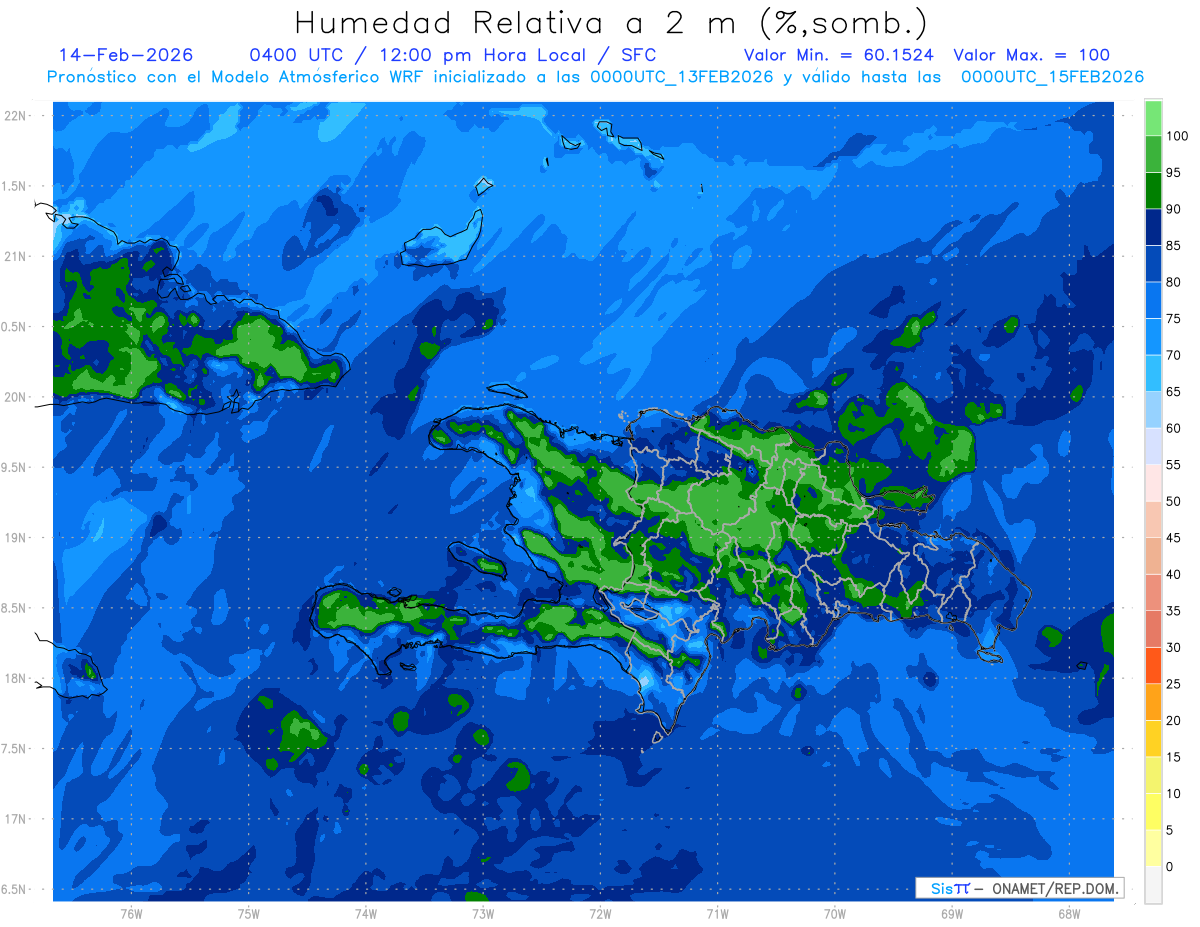Click the "73W" longitude label
This screenshot has height=927, width=1200.
coord(483,913)
